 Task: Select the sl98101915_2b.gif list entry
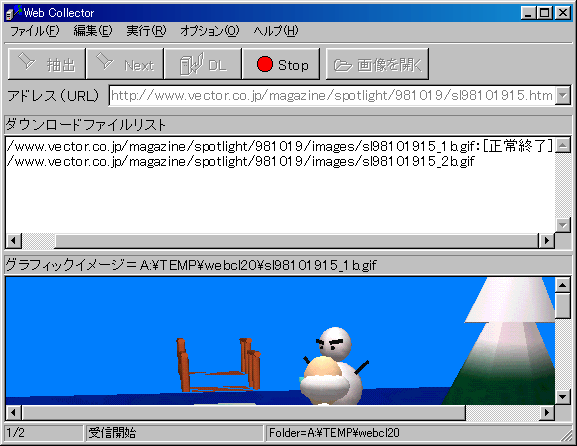click(241, 162)
